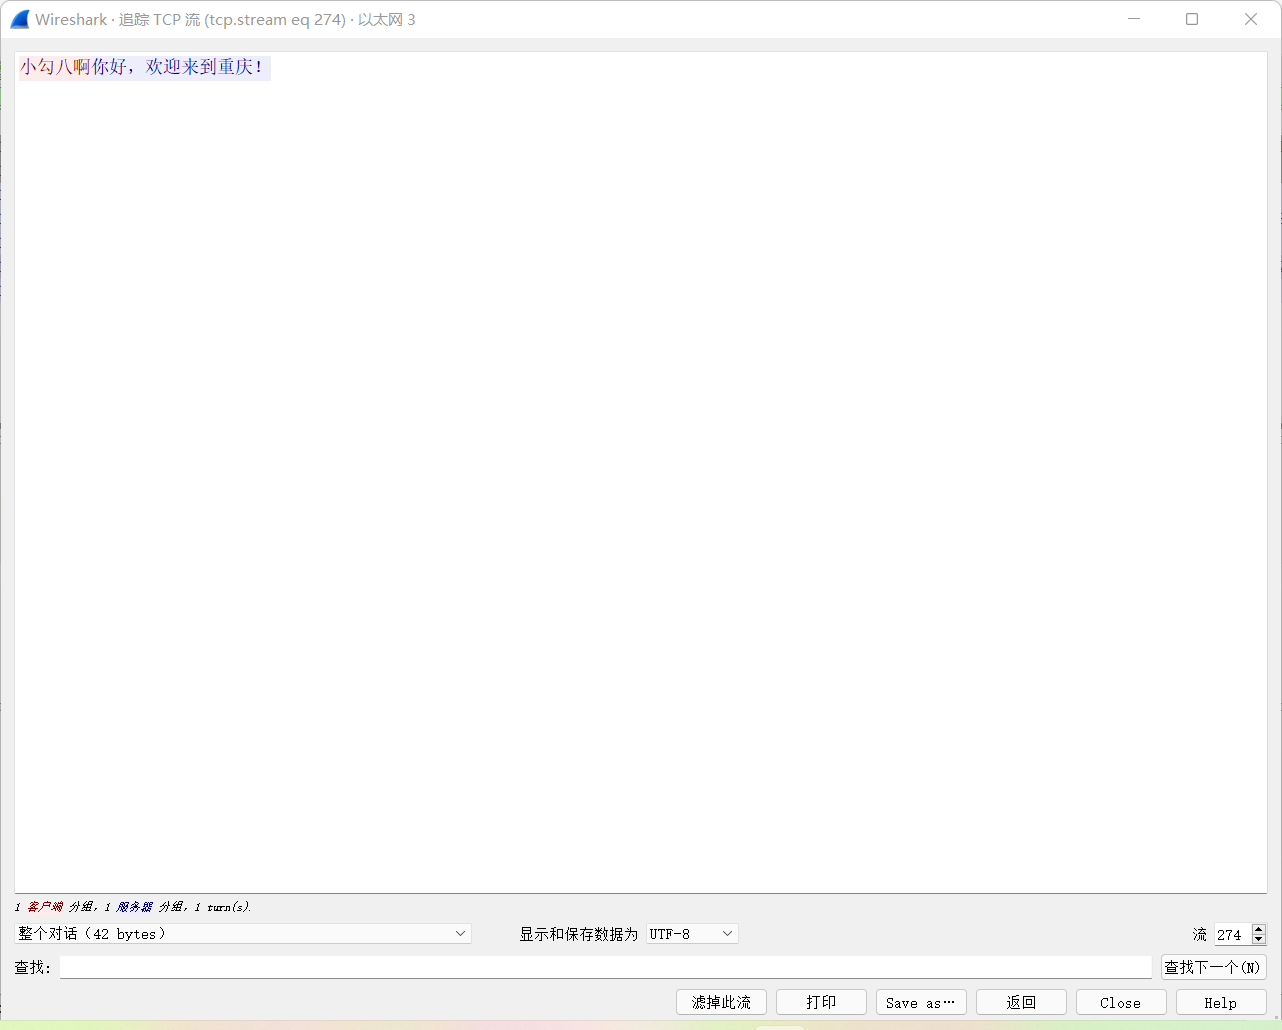The height and width of the screenshot is (1030, 1282).
Task: Increase the stream number with up arrow
Action: (x=1259, y=929)
